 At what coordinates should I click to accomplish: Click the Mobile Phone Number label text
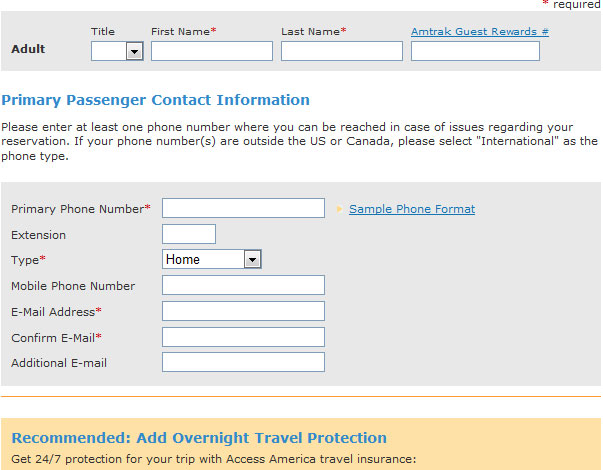click(73, 286)
